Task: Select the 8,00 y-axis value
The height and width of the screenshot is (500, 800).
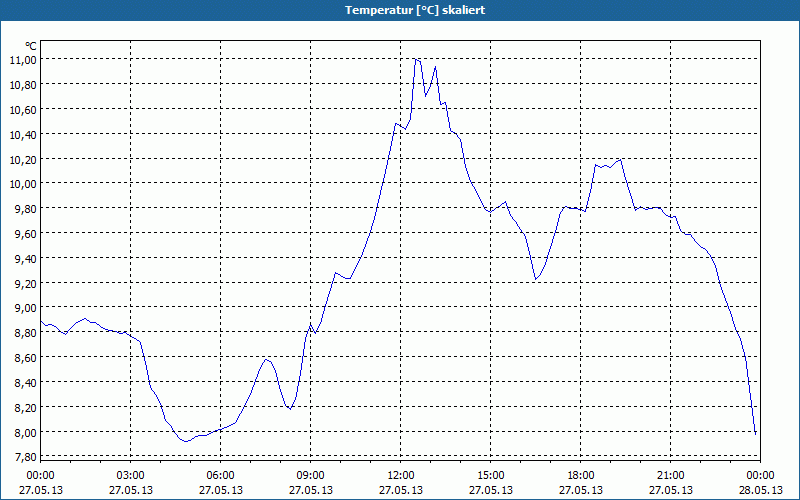Action: click(x=26, y=433)
